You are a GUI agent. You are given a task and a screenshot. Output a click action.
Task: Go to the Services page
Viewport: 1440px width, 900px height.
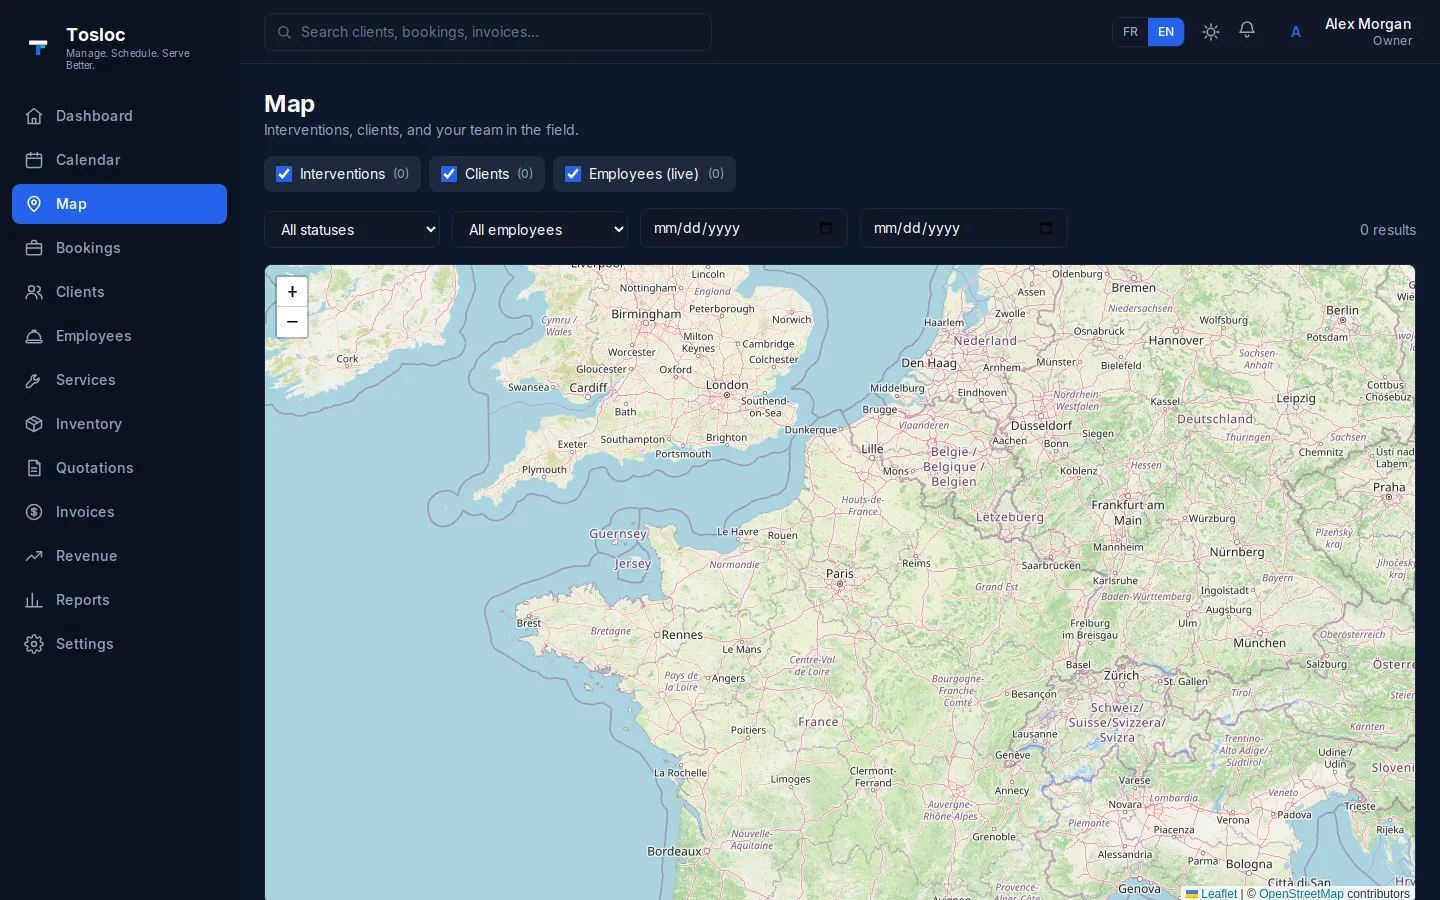pos(119,380)
